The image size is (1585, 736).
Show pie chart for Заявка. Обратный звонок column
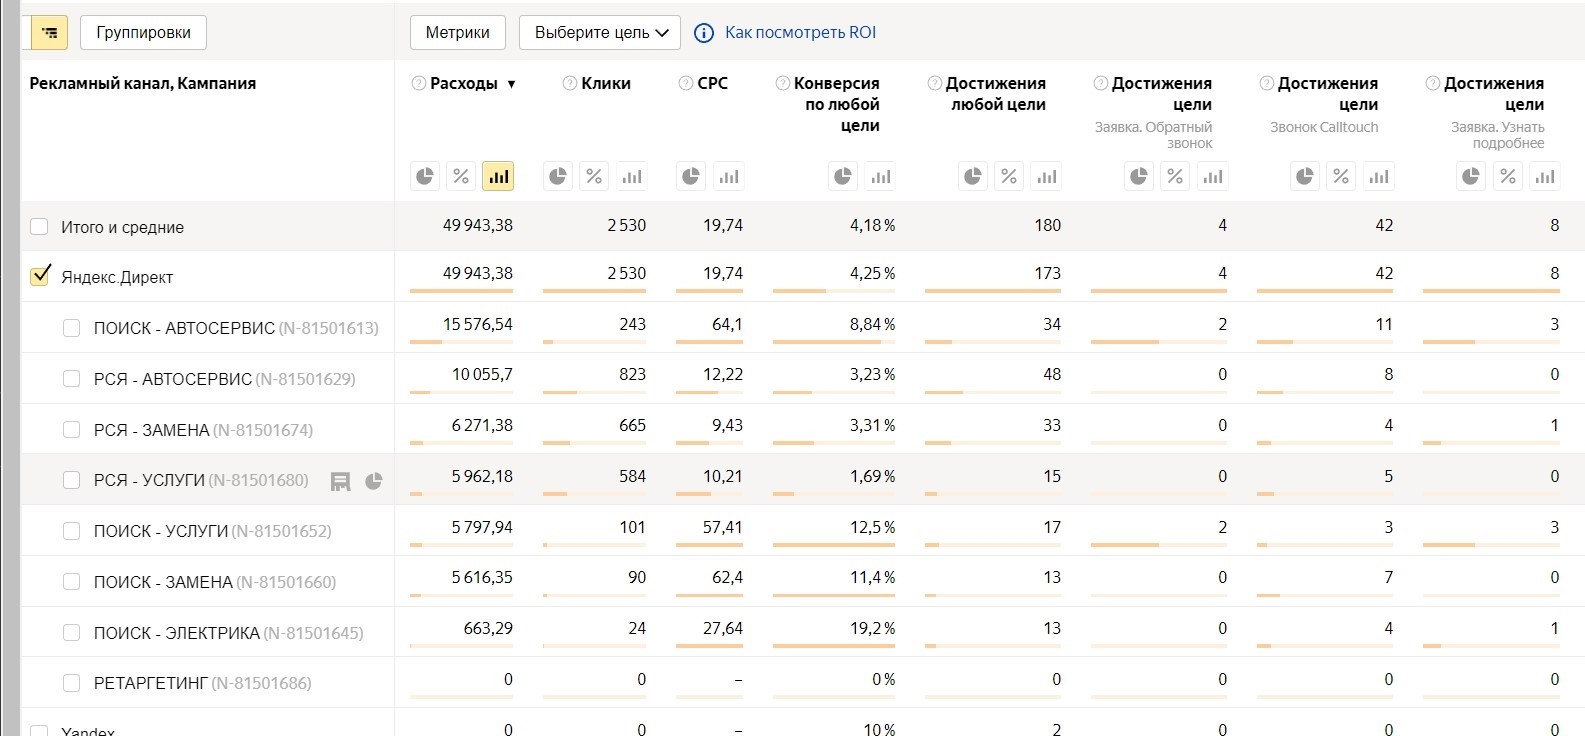click(x=1139, y=177)
